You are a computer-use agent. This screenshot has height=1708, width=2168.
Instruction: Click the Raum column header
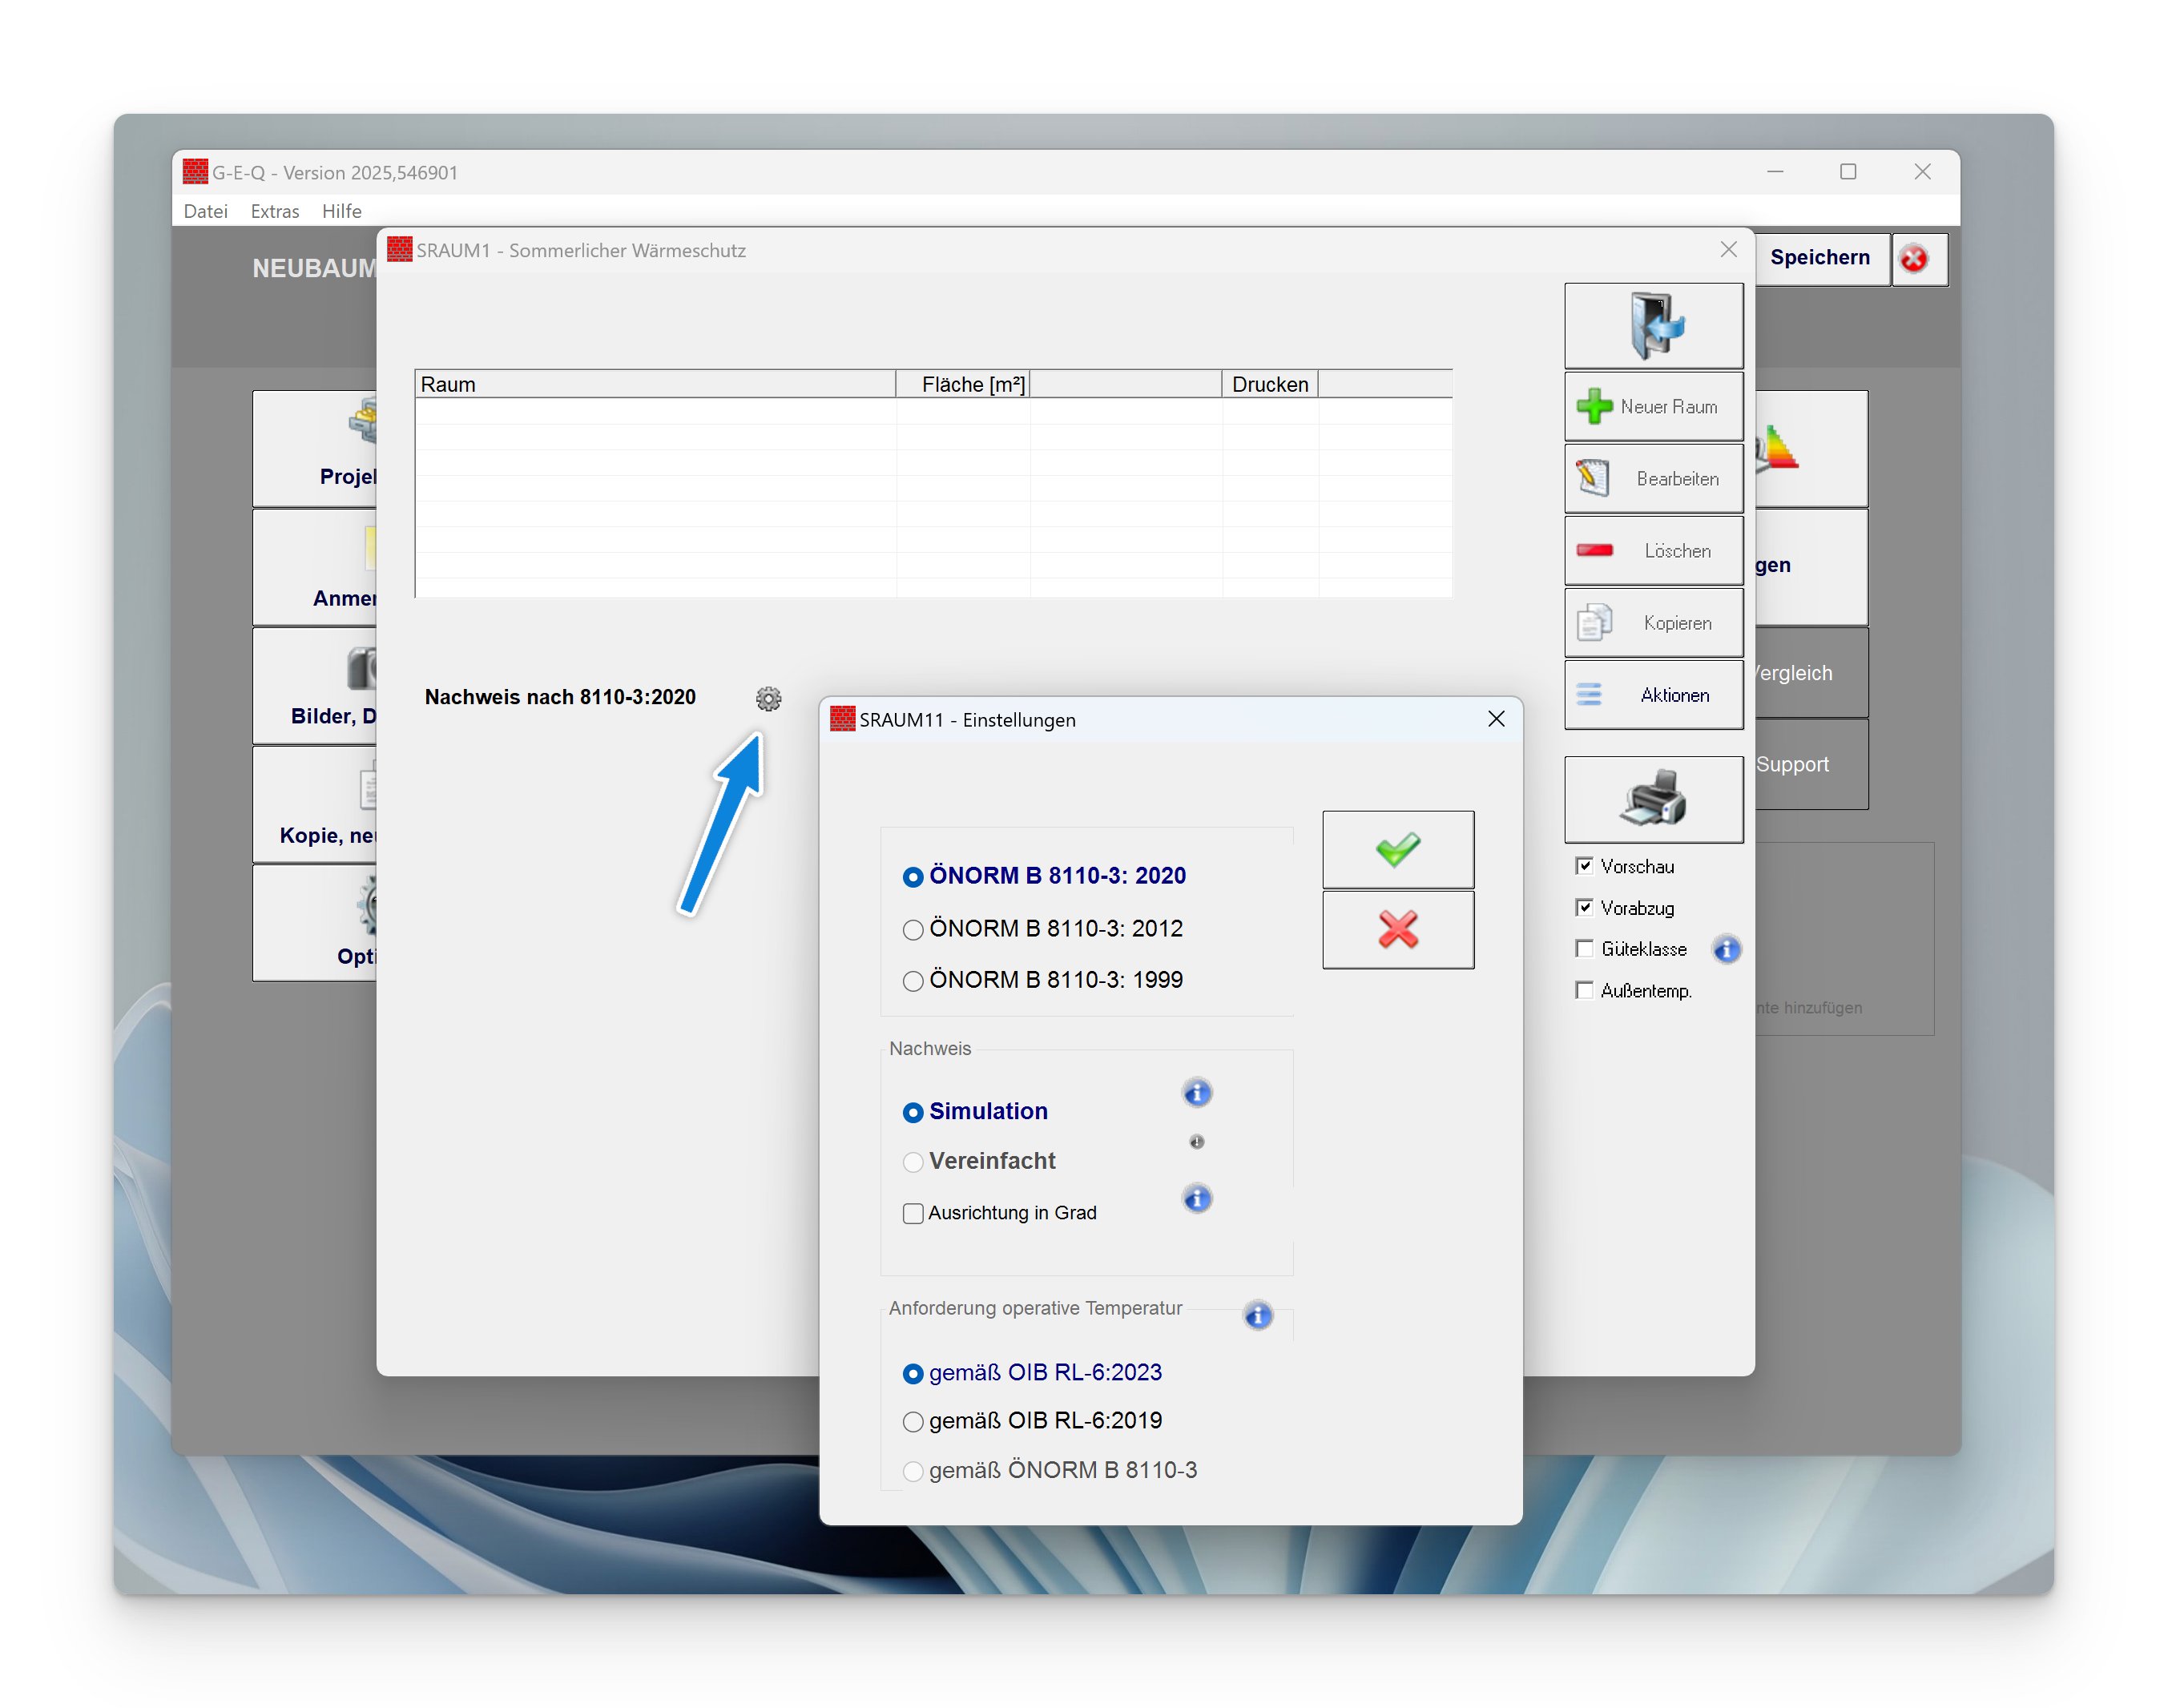pyautogui.click(x=654, y=384)
